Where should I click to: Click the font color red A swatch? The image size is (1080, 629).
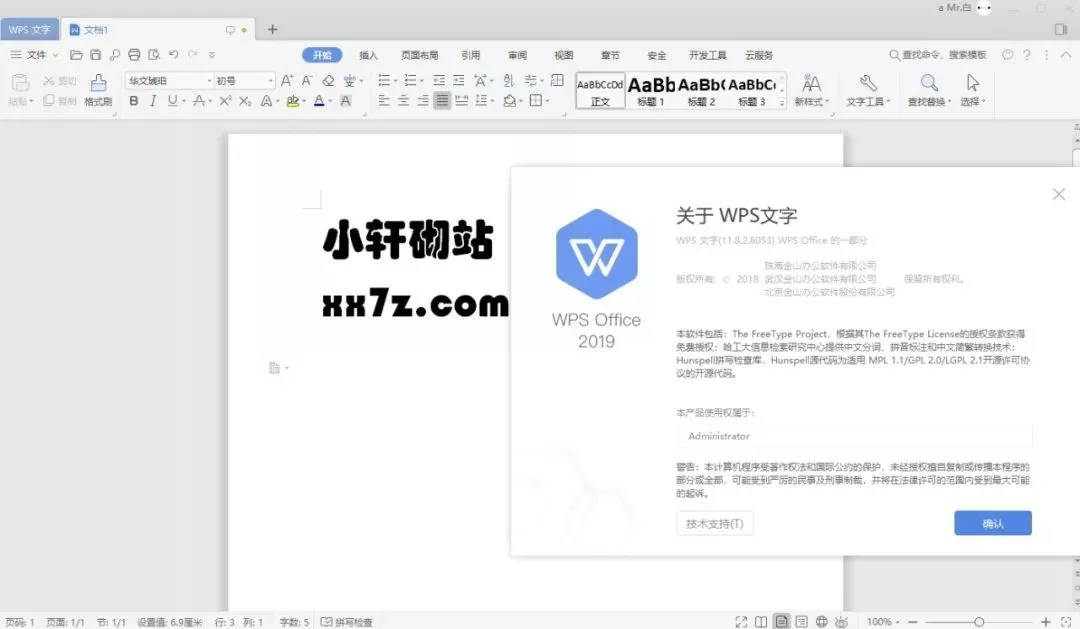319,101
